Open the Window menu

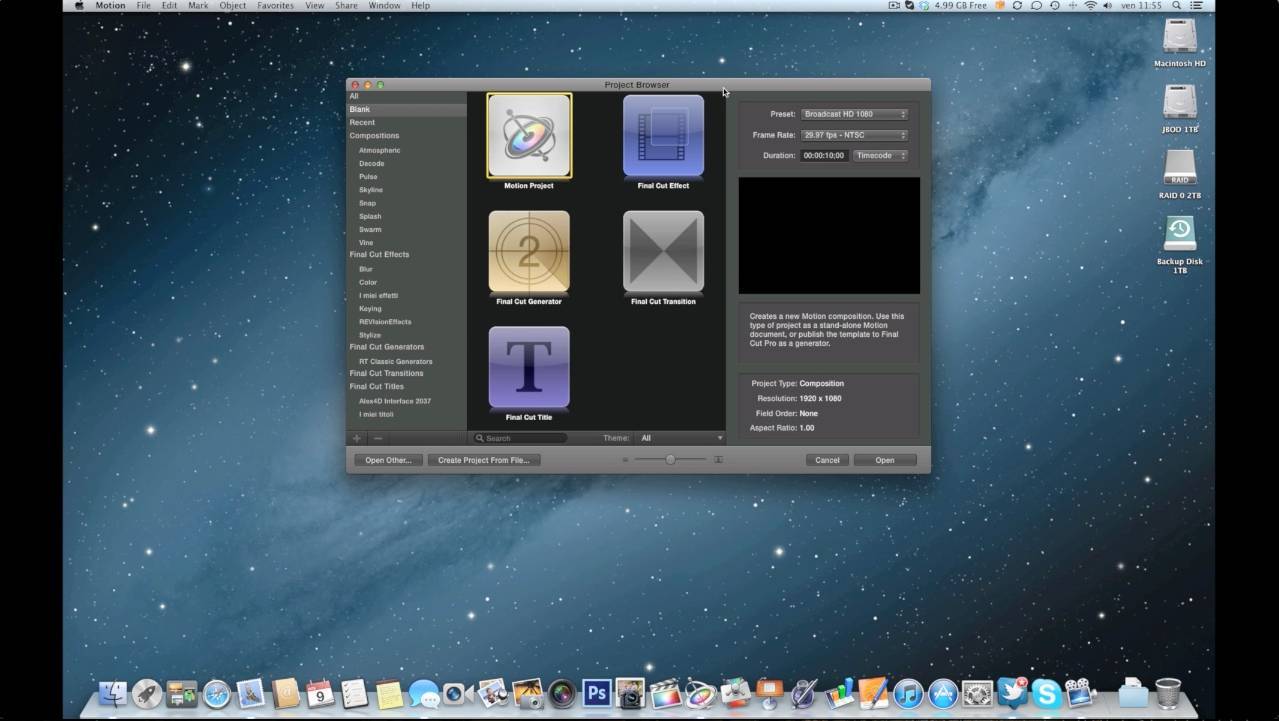click(x=383, y=5)
